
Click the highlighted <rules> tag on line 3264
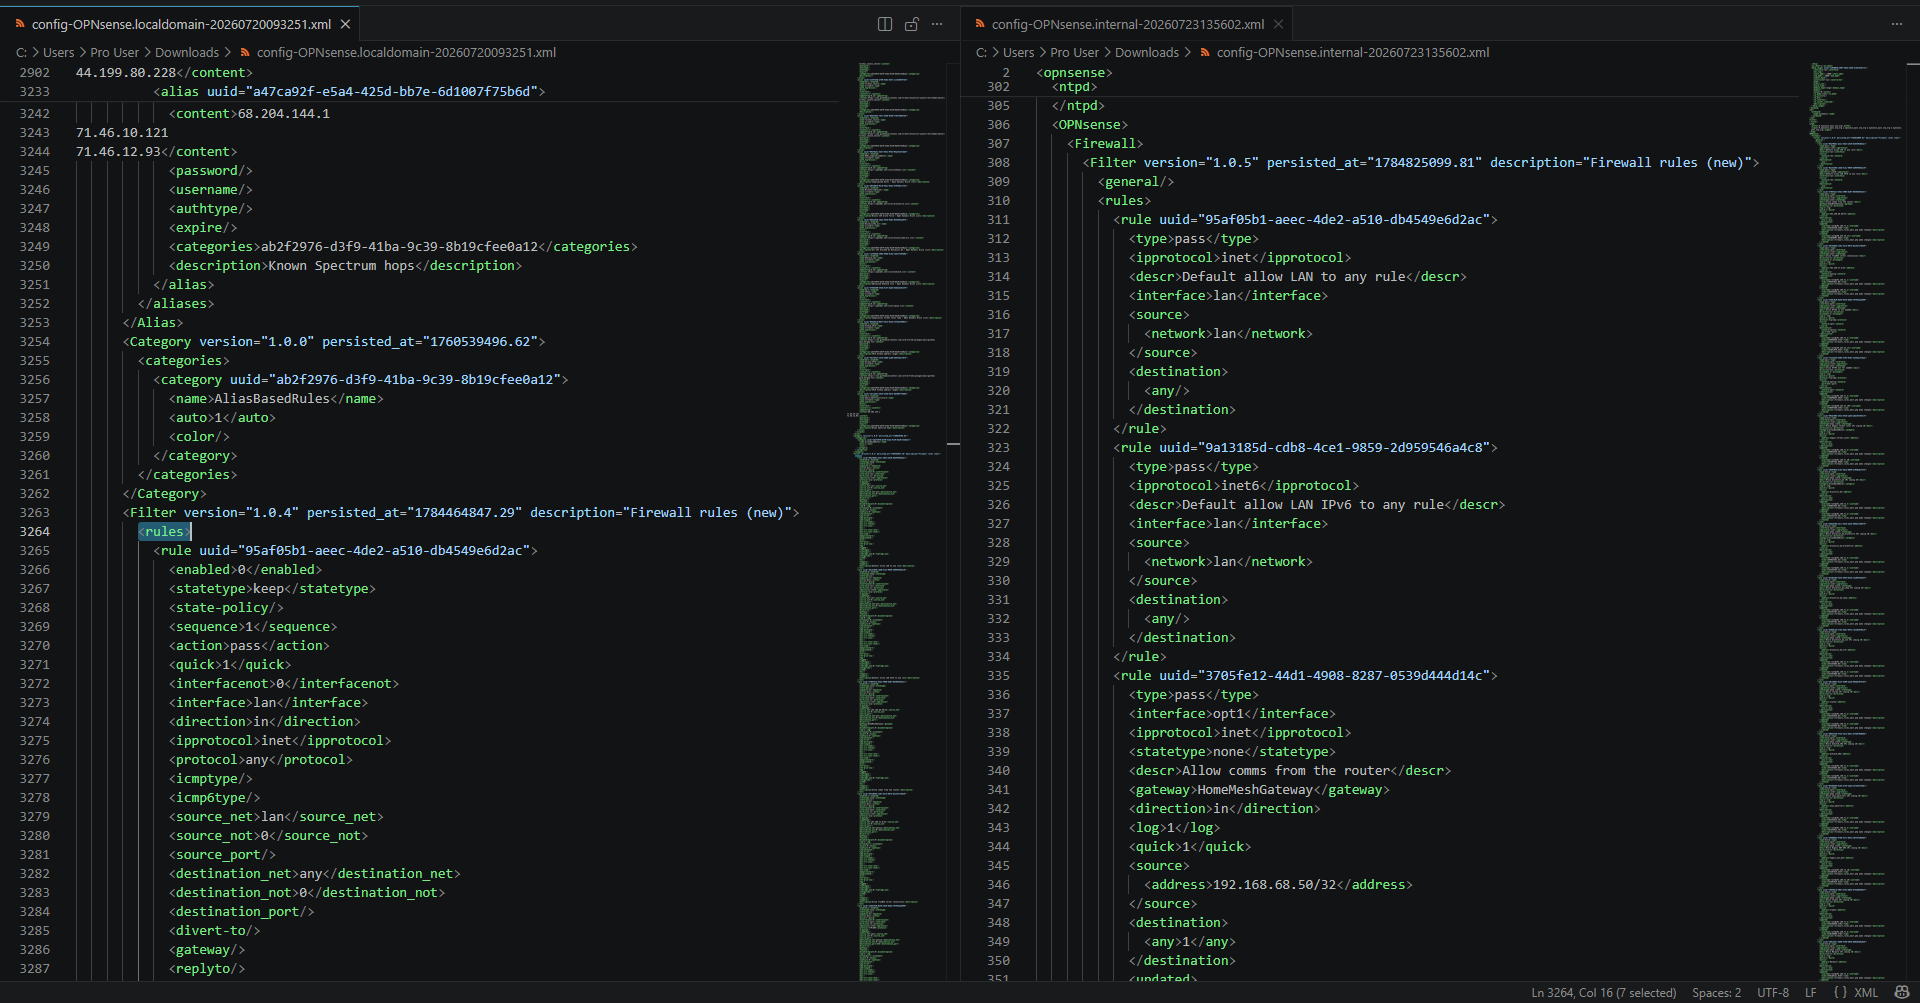click(x=164, y=532)
